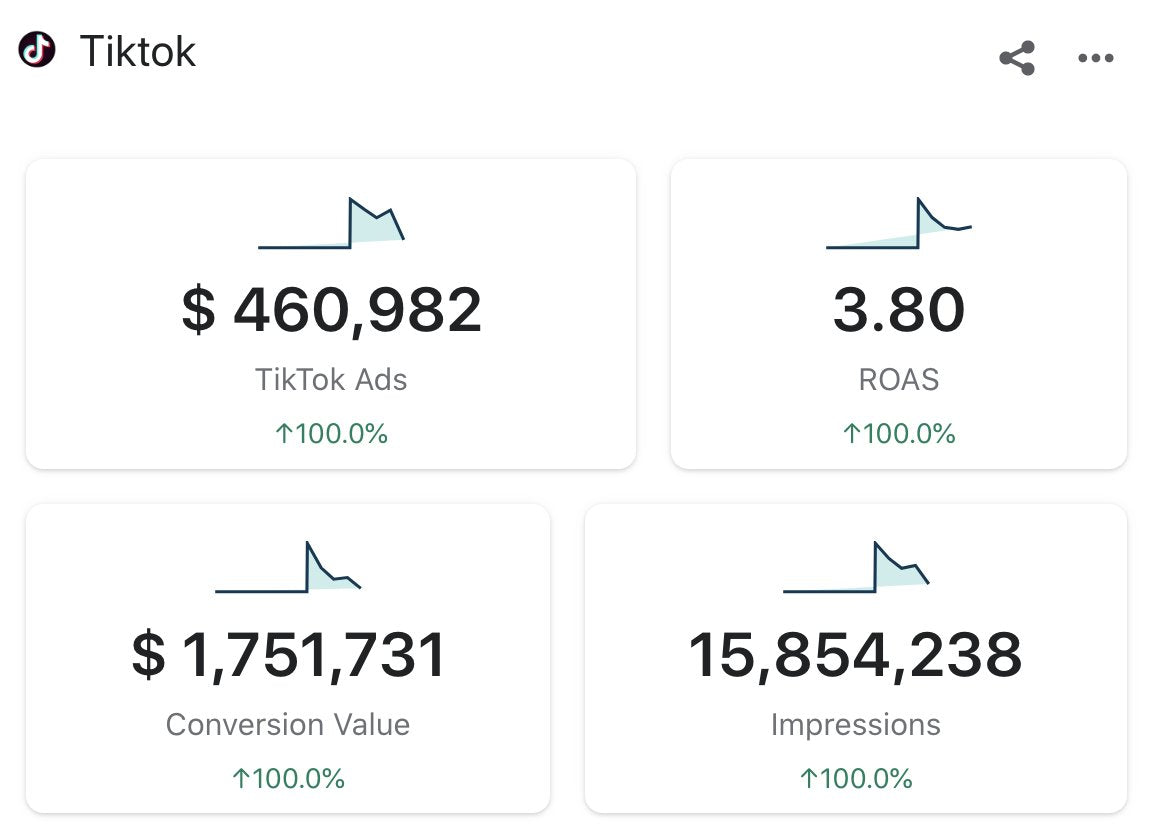Click the TikTok Ads metric label

(x=331, y=380)
